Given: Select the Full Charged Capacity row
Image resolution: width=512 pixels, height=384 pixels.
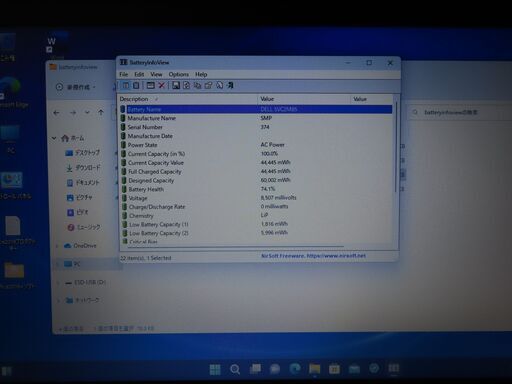Looking at the screenshot, I should [256, 172].
